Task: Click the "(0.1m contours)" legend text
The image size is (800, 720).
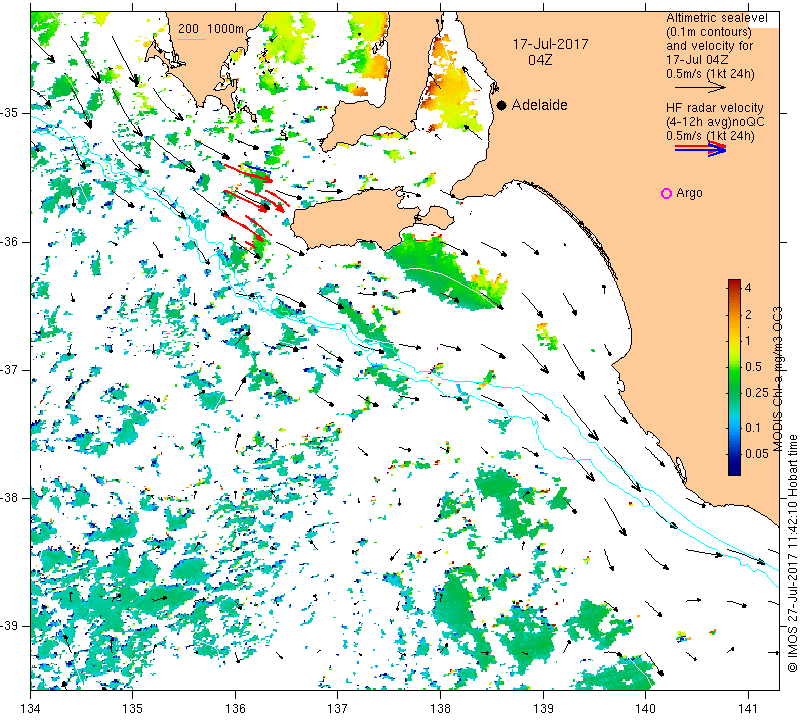Action: (x=709, y=32)
